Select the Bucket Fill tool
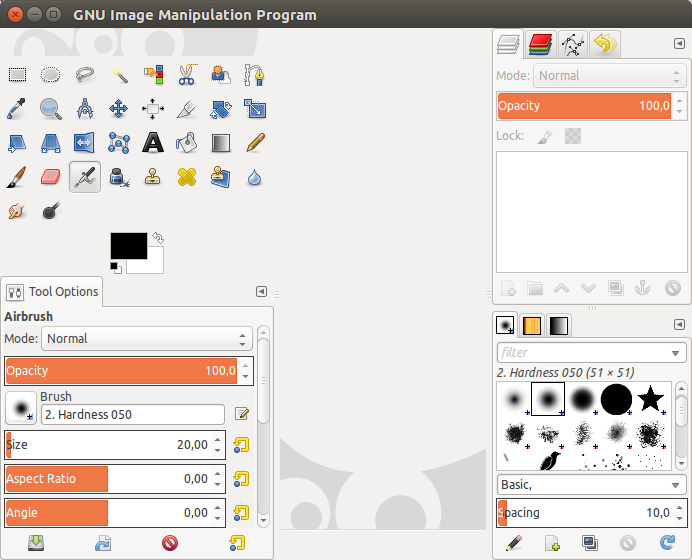This screenshot has width=692, height=560. (x=187, y=143)
